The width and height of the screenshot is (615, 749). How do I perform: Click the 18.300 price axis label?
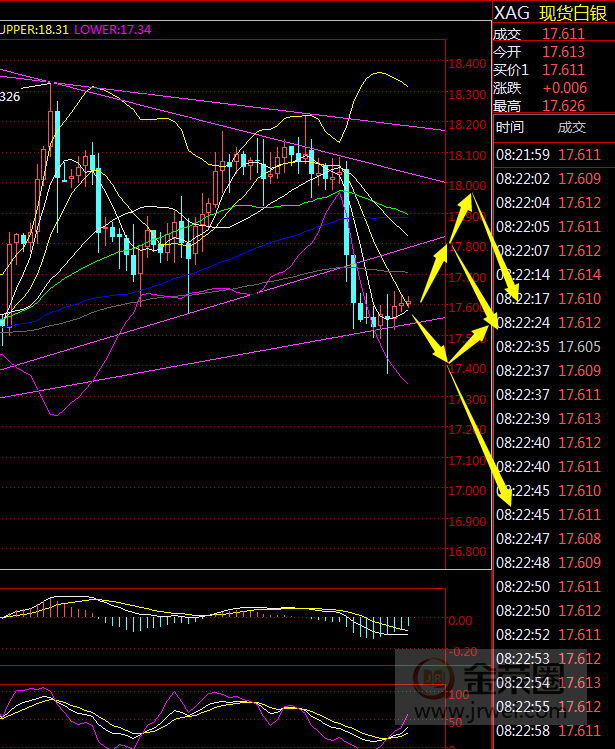(467, 95)
